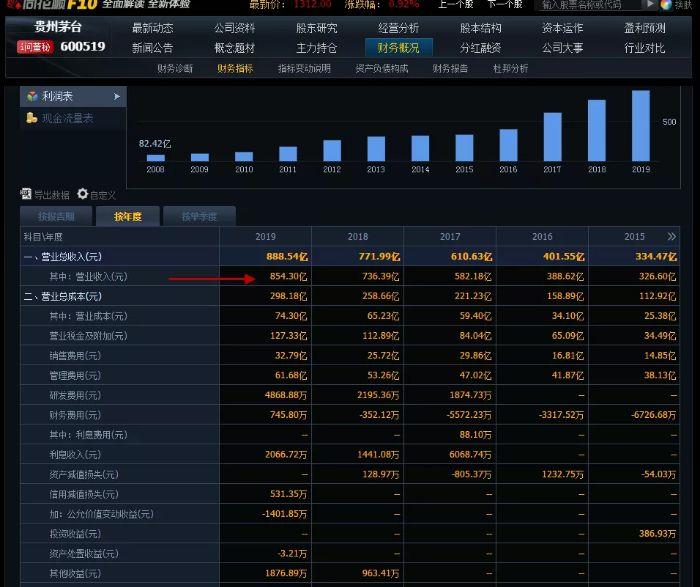
Task: Open the 利润表 sidebar item
Action: pos(73,96)
